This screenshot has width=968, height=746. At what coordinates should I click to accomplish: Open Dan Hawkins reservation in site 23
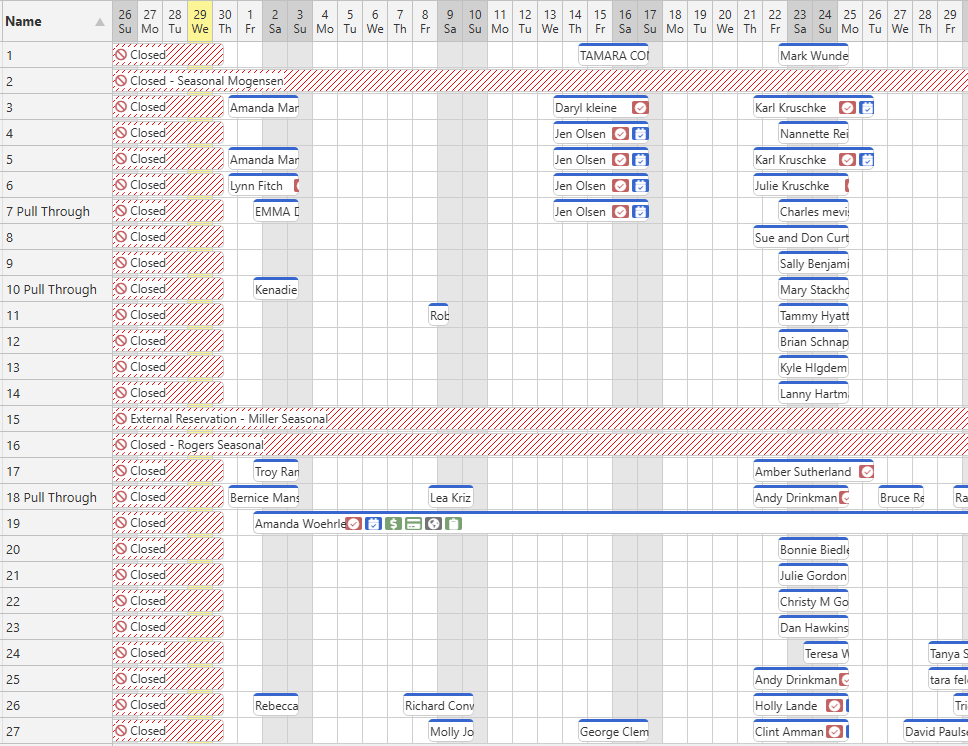(814, 627)
